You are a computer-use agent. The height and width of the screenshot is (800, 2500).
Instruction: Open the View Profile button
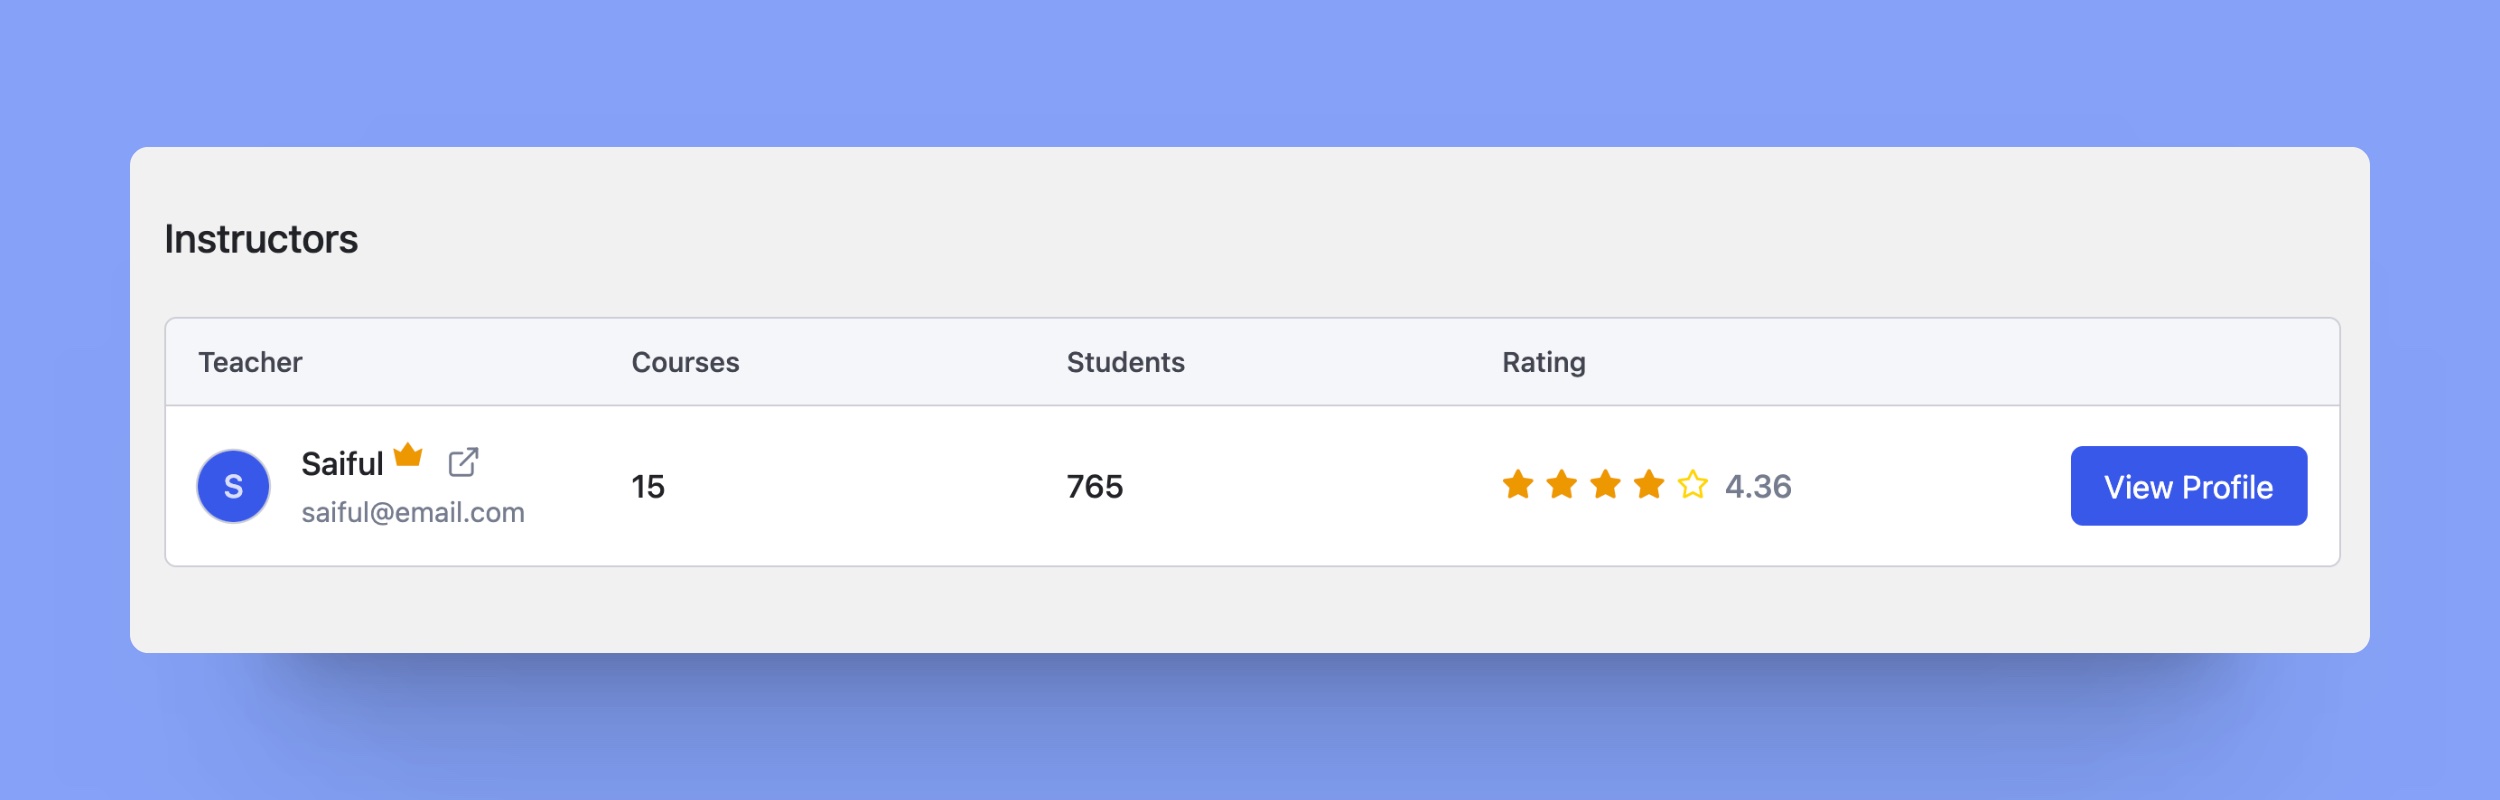(x=2189, y=486)
